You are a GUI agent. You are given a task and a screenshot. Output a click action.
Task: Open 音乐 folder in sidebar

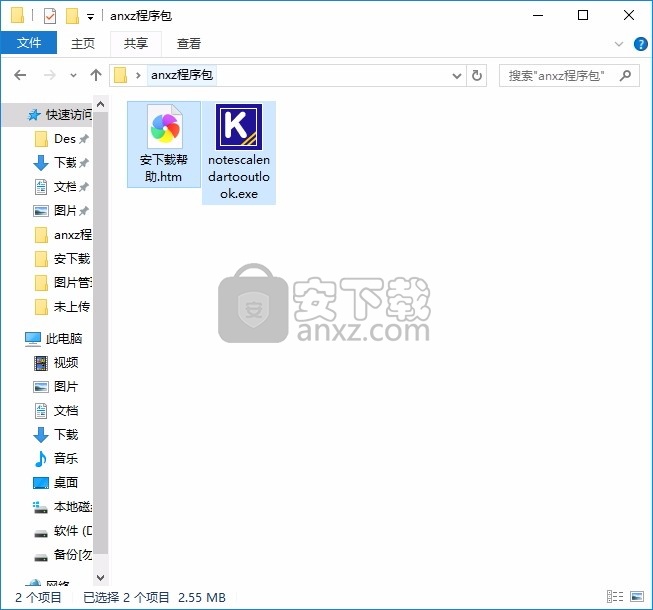click(66, 458)
